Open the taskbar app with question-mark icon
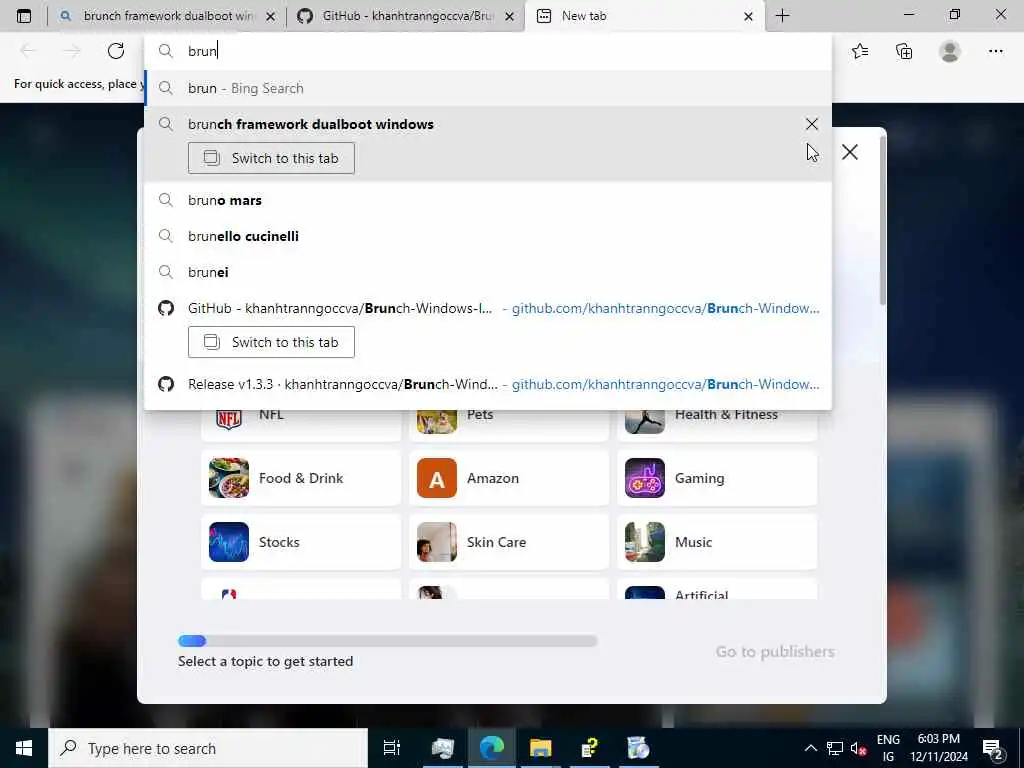 click(590, 748)
